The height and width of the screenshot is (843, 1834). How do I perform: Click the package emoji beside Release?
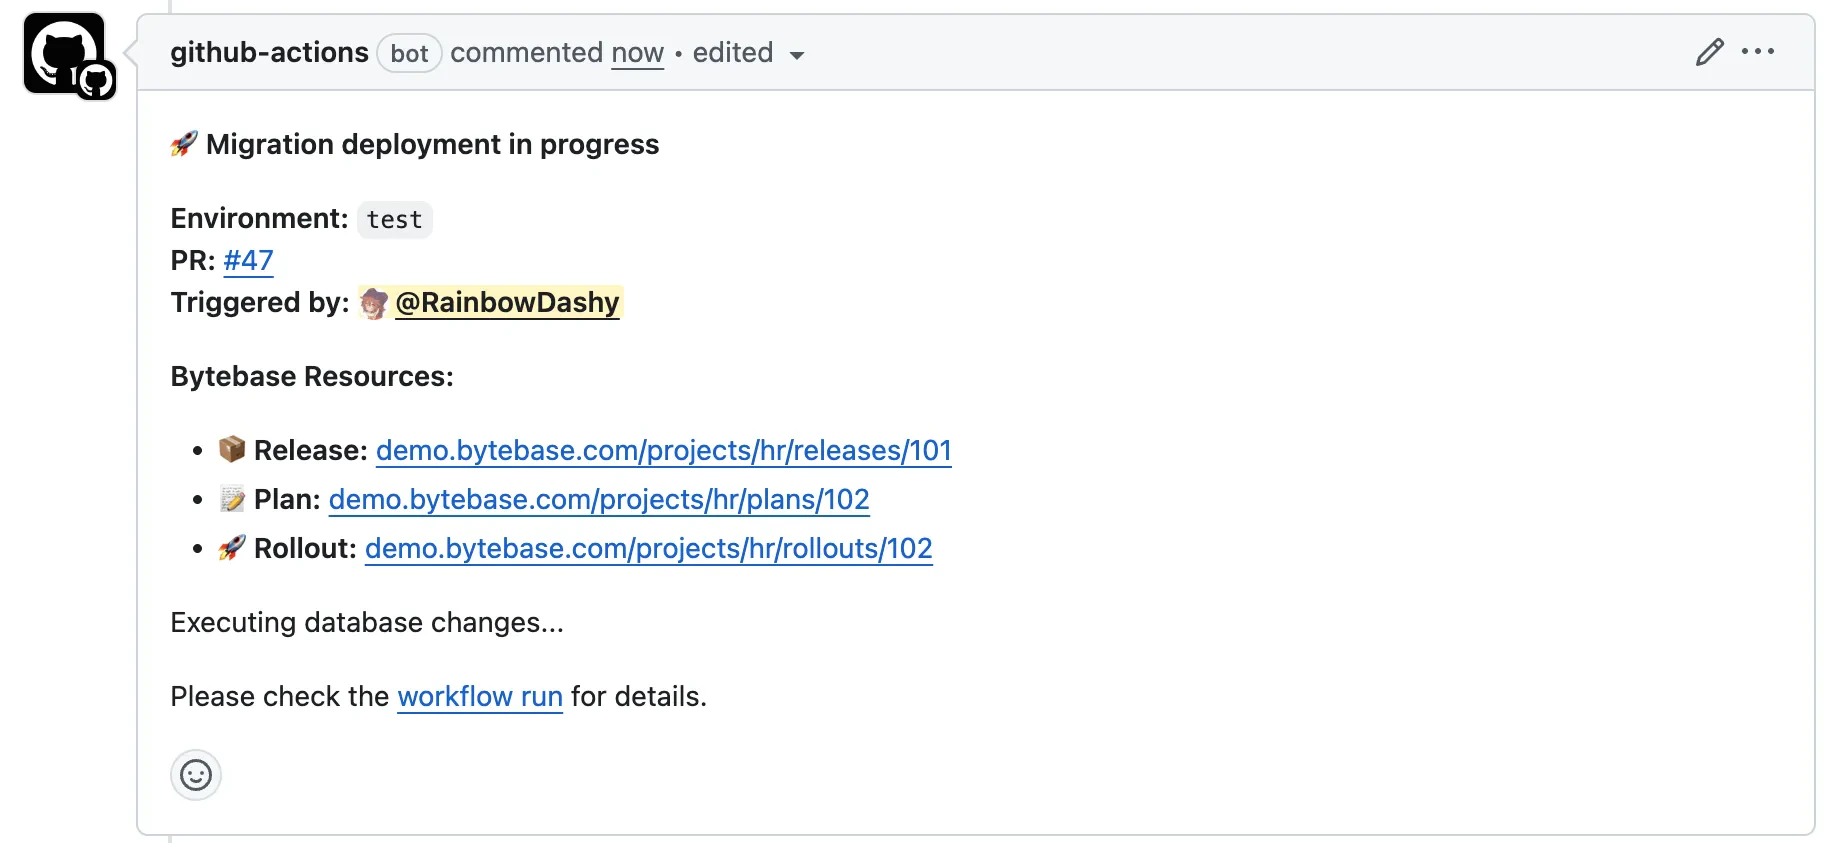232,450
